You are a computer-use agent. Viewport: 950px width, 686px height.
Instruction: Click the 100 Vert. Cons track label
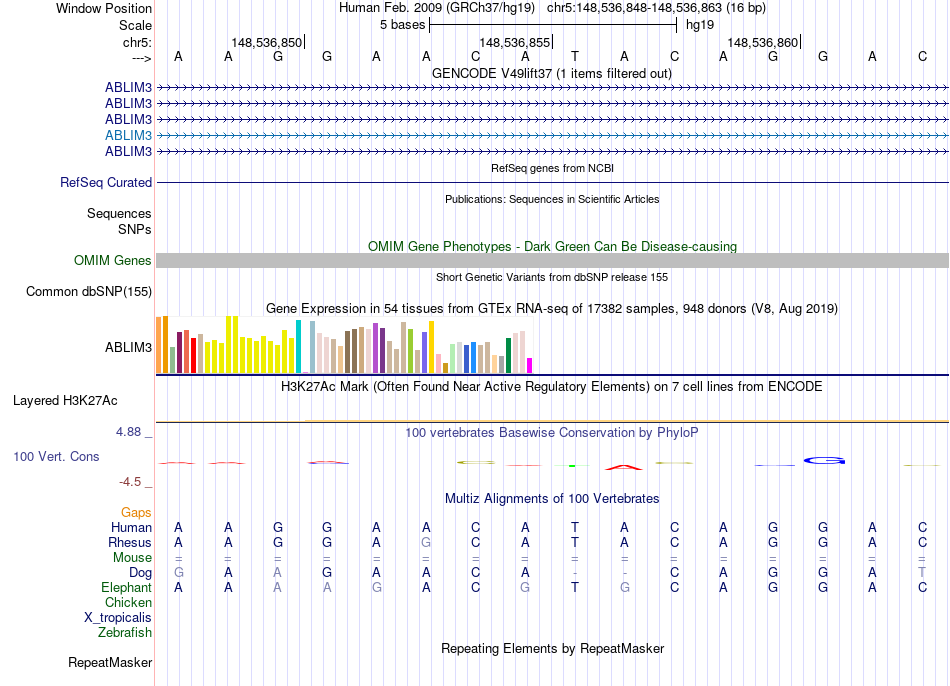tap(56, 456)
